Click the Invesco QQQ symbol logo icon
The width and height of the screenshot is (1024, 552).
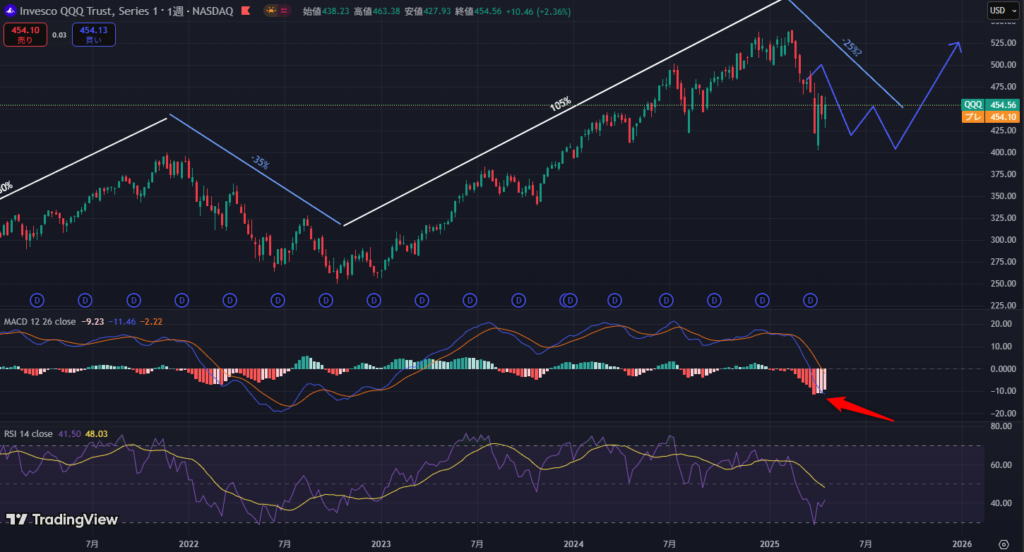coord(10,11)
